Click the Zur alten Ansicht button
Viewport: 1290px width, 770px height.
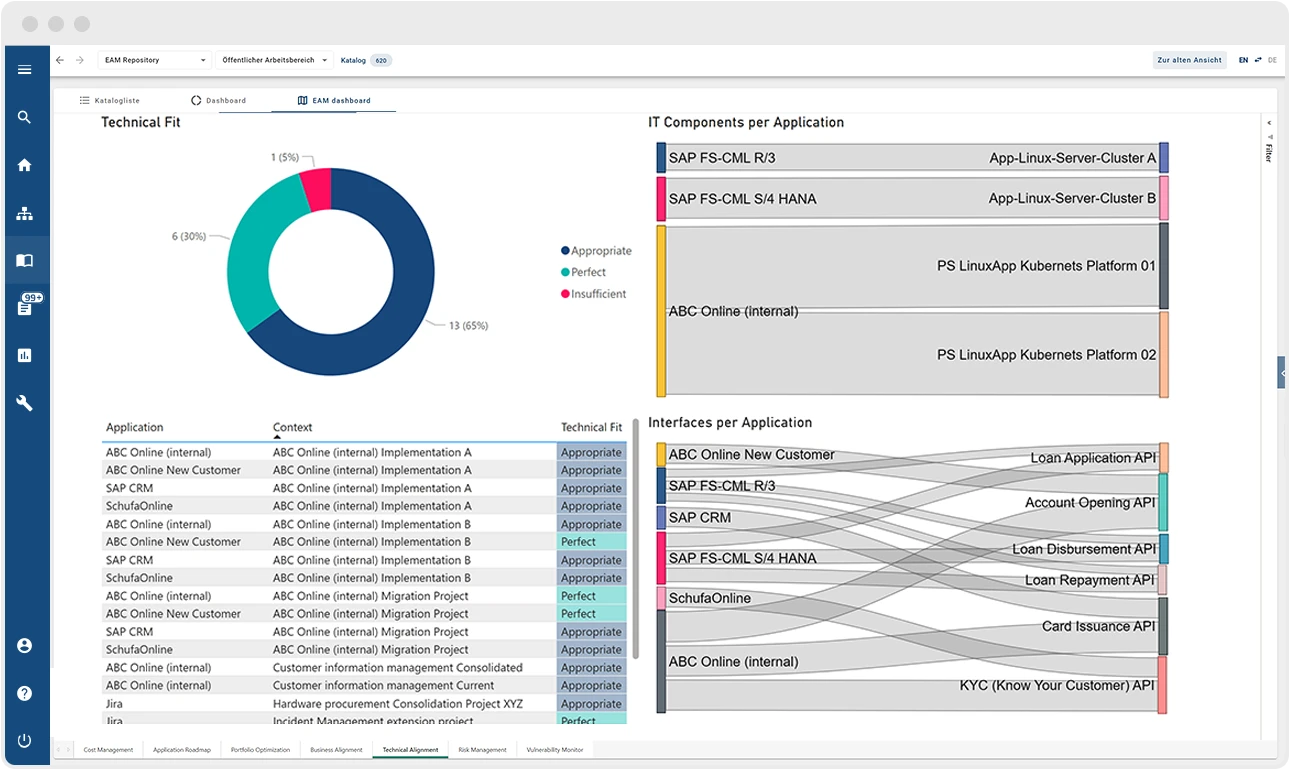tap(1189, 60)
